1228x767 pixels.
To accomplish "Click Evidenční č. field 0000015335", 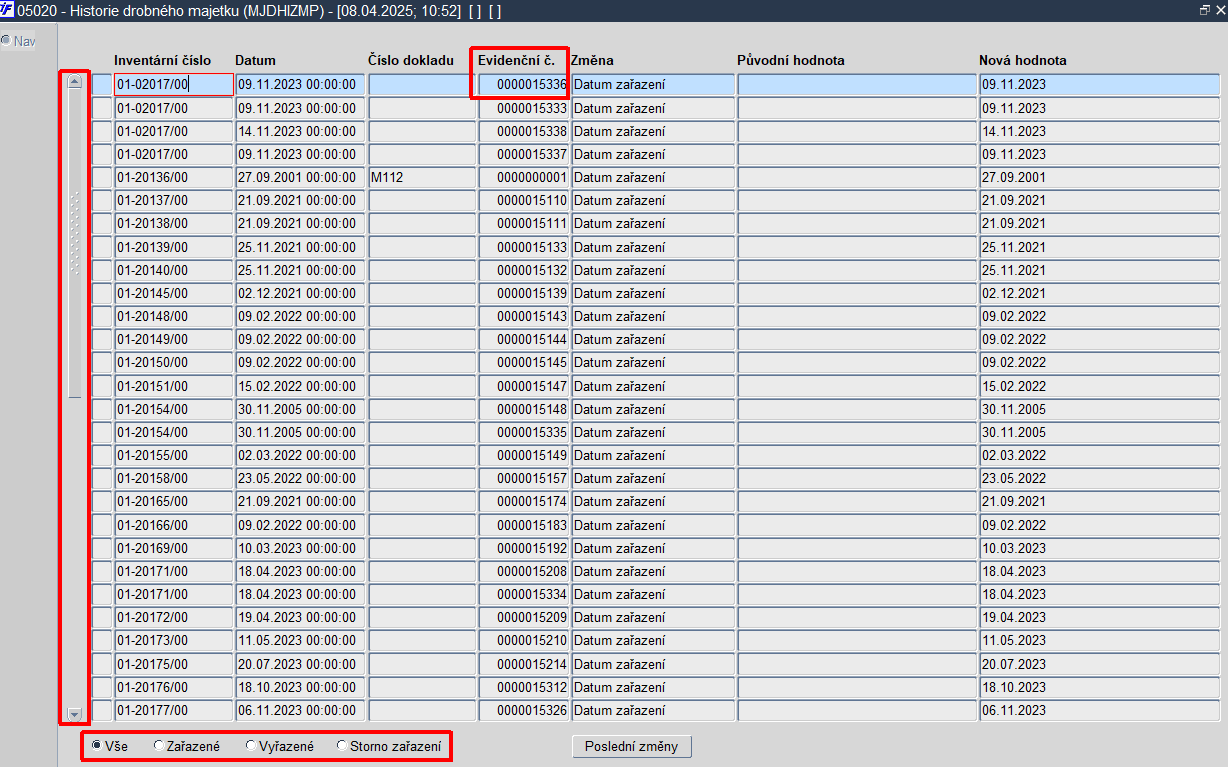I will (x=523, y=432).
